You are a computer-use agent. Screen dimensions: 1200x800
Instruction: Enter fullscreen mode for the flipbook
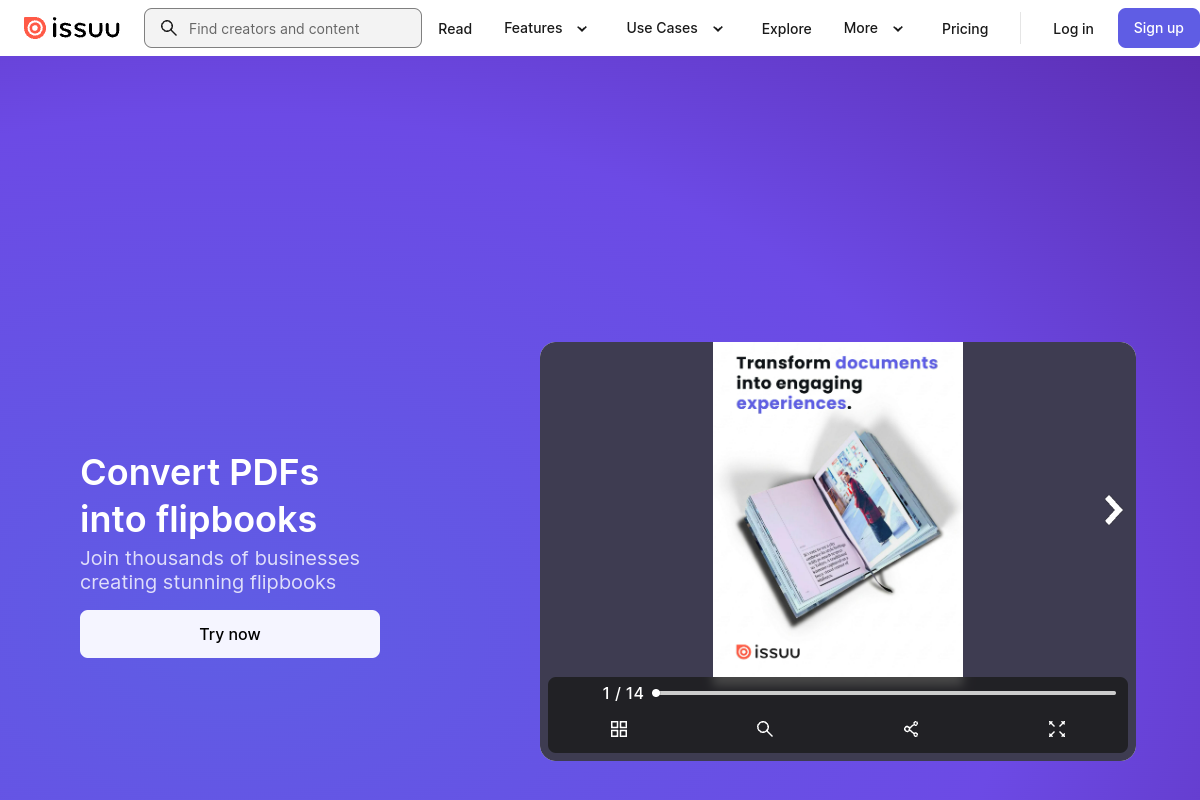point(1057,729)
